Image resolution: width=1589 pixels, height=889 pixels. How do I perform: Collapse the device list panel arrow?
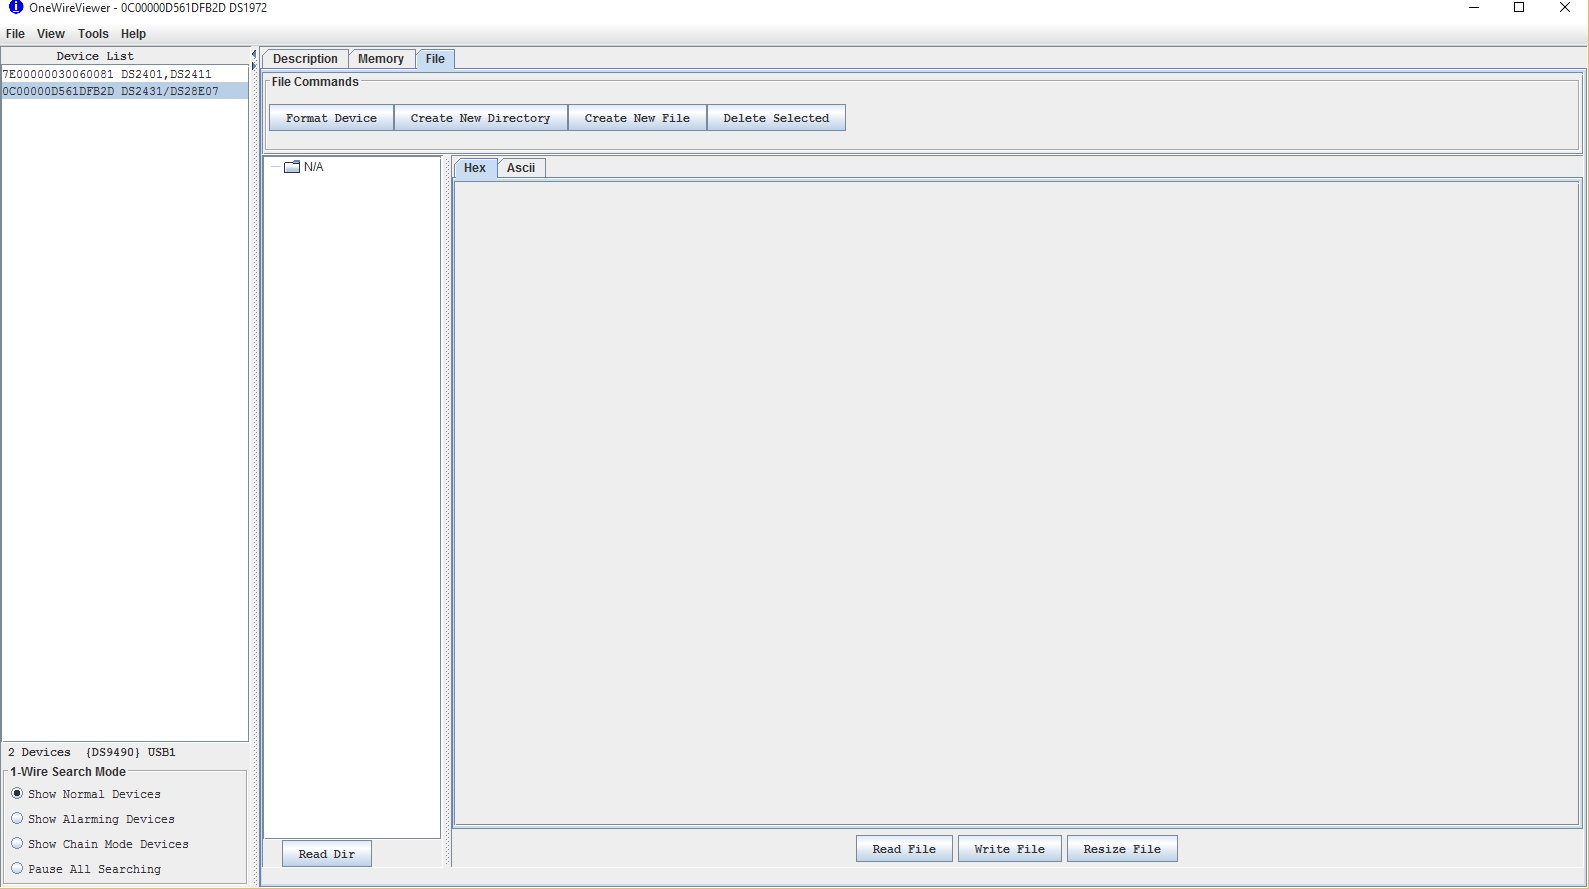click(x=254, y=55)
